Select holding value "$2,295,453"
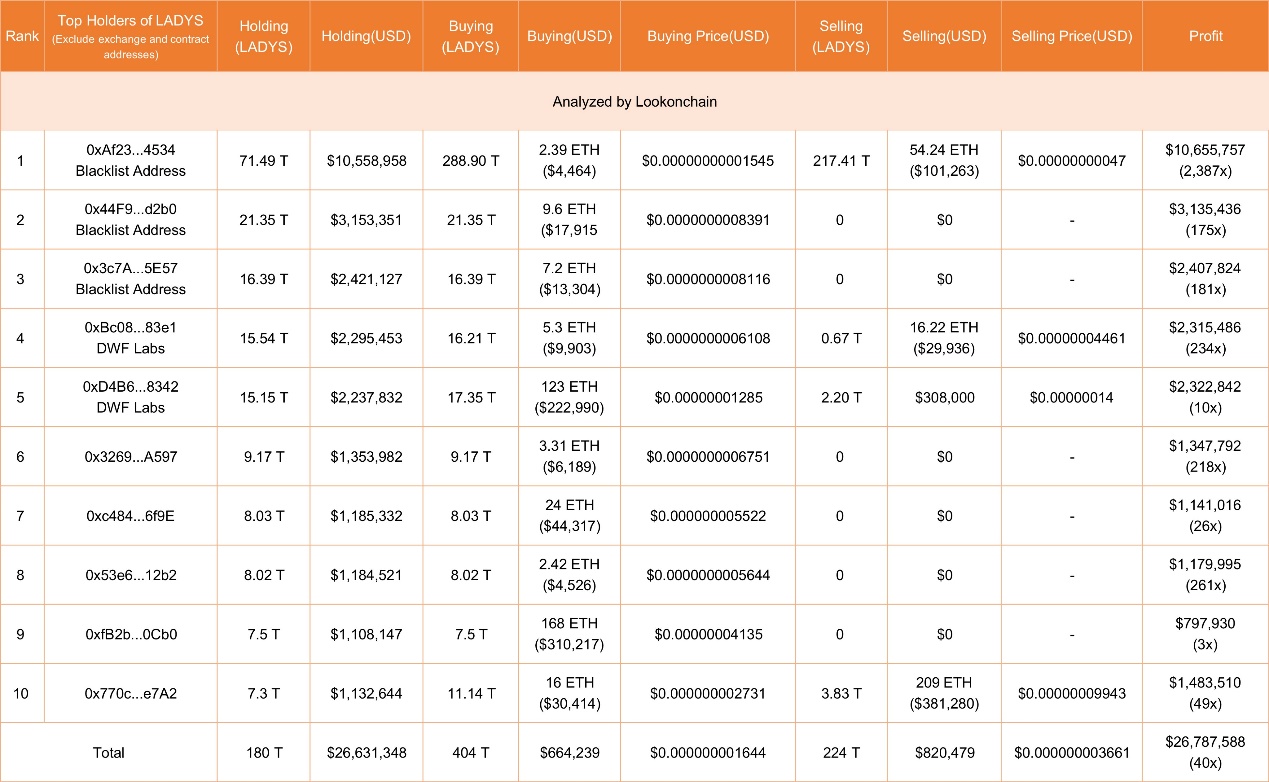The width and height of the screenshot is (1269, 782). point(367,338)
